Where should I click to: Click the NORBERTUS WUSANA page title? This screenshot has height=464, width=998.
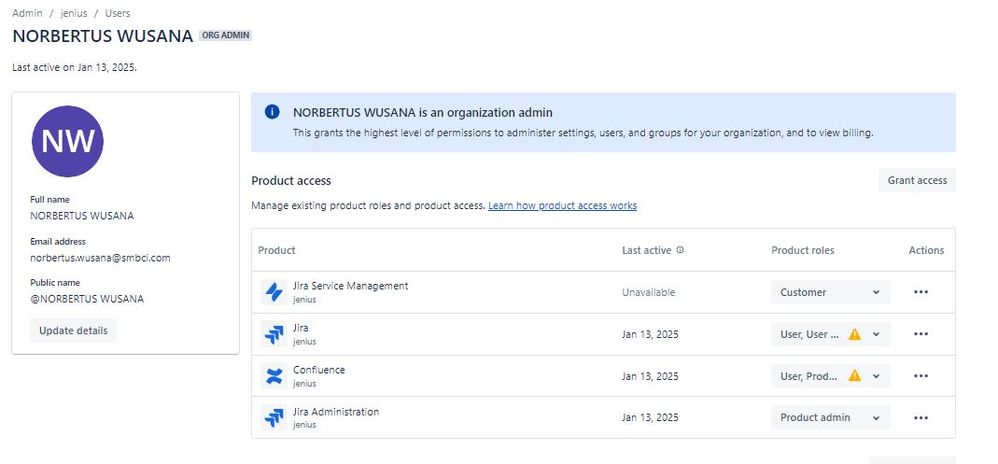[x=102, y=36]
